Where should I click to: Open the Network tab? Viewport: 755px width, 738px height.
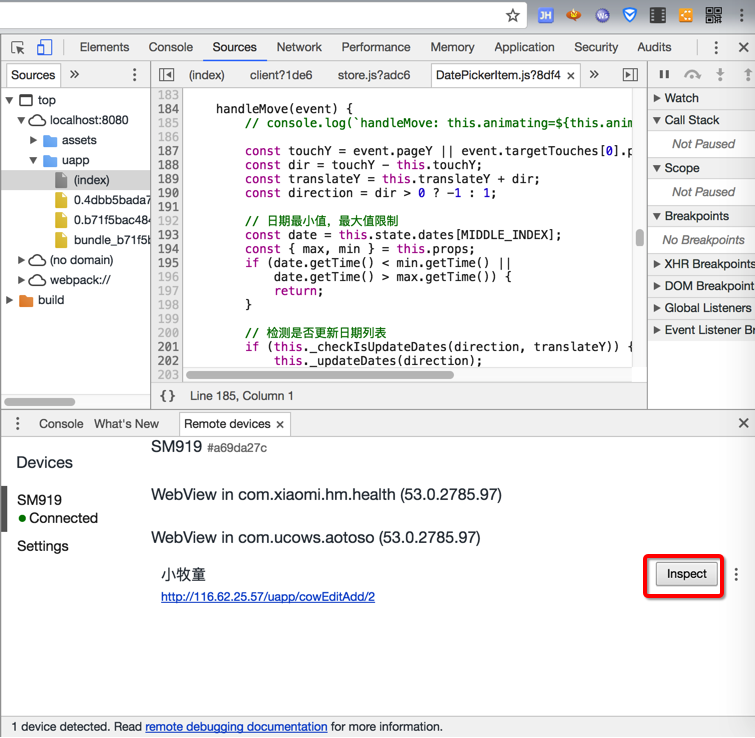pos(299,47)
